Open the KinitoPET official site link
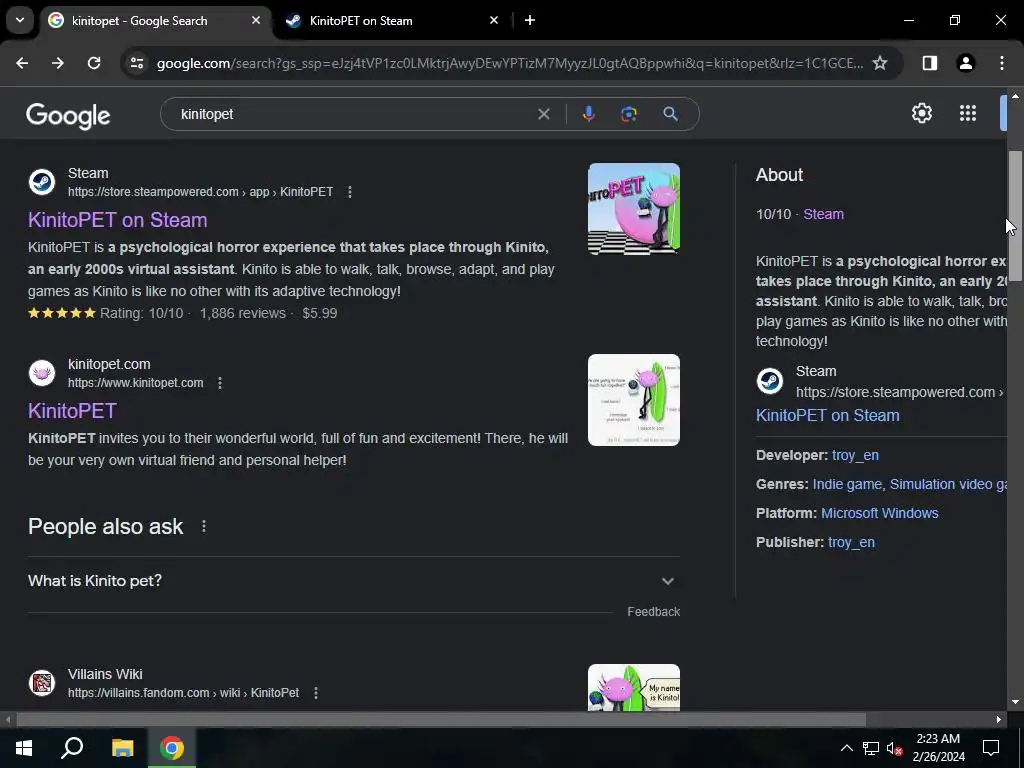 click(72, 411)
